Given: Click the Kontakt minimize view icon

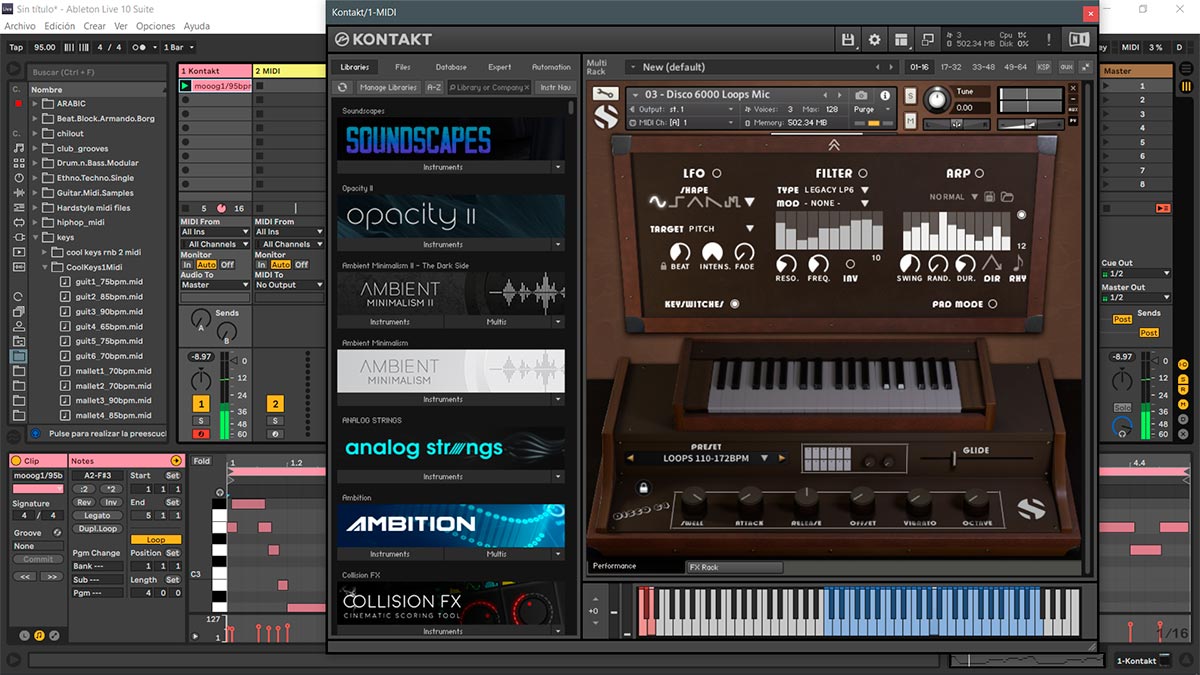Looking at the screenshot, I should point(928,39).
